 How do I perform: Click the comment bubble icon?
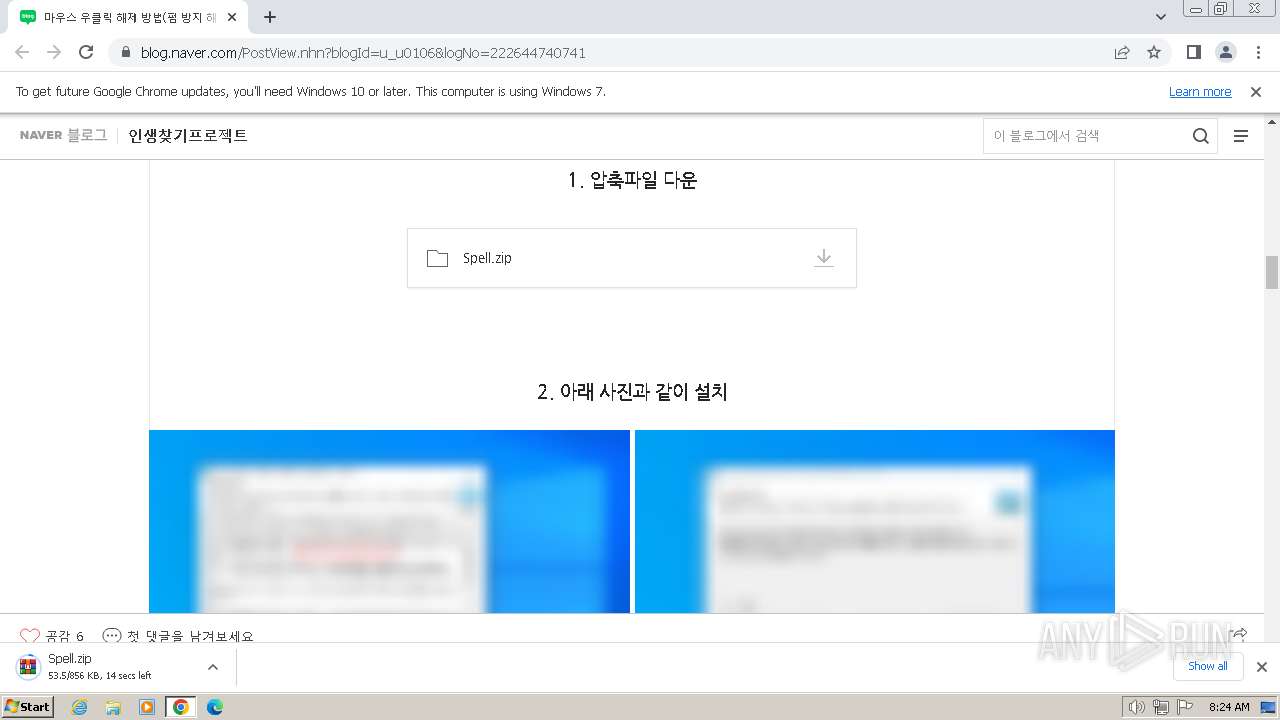[x=112, y=636]
